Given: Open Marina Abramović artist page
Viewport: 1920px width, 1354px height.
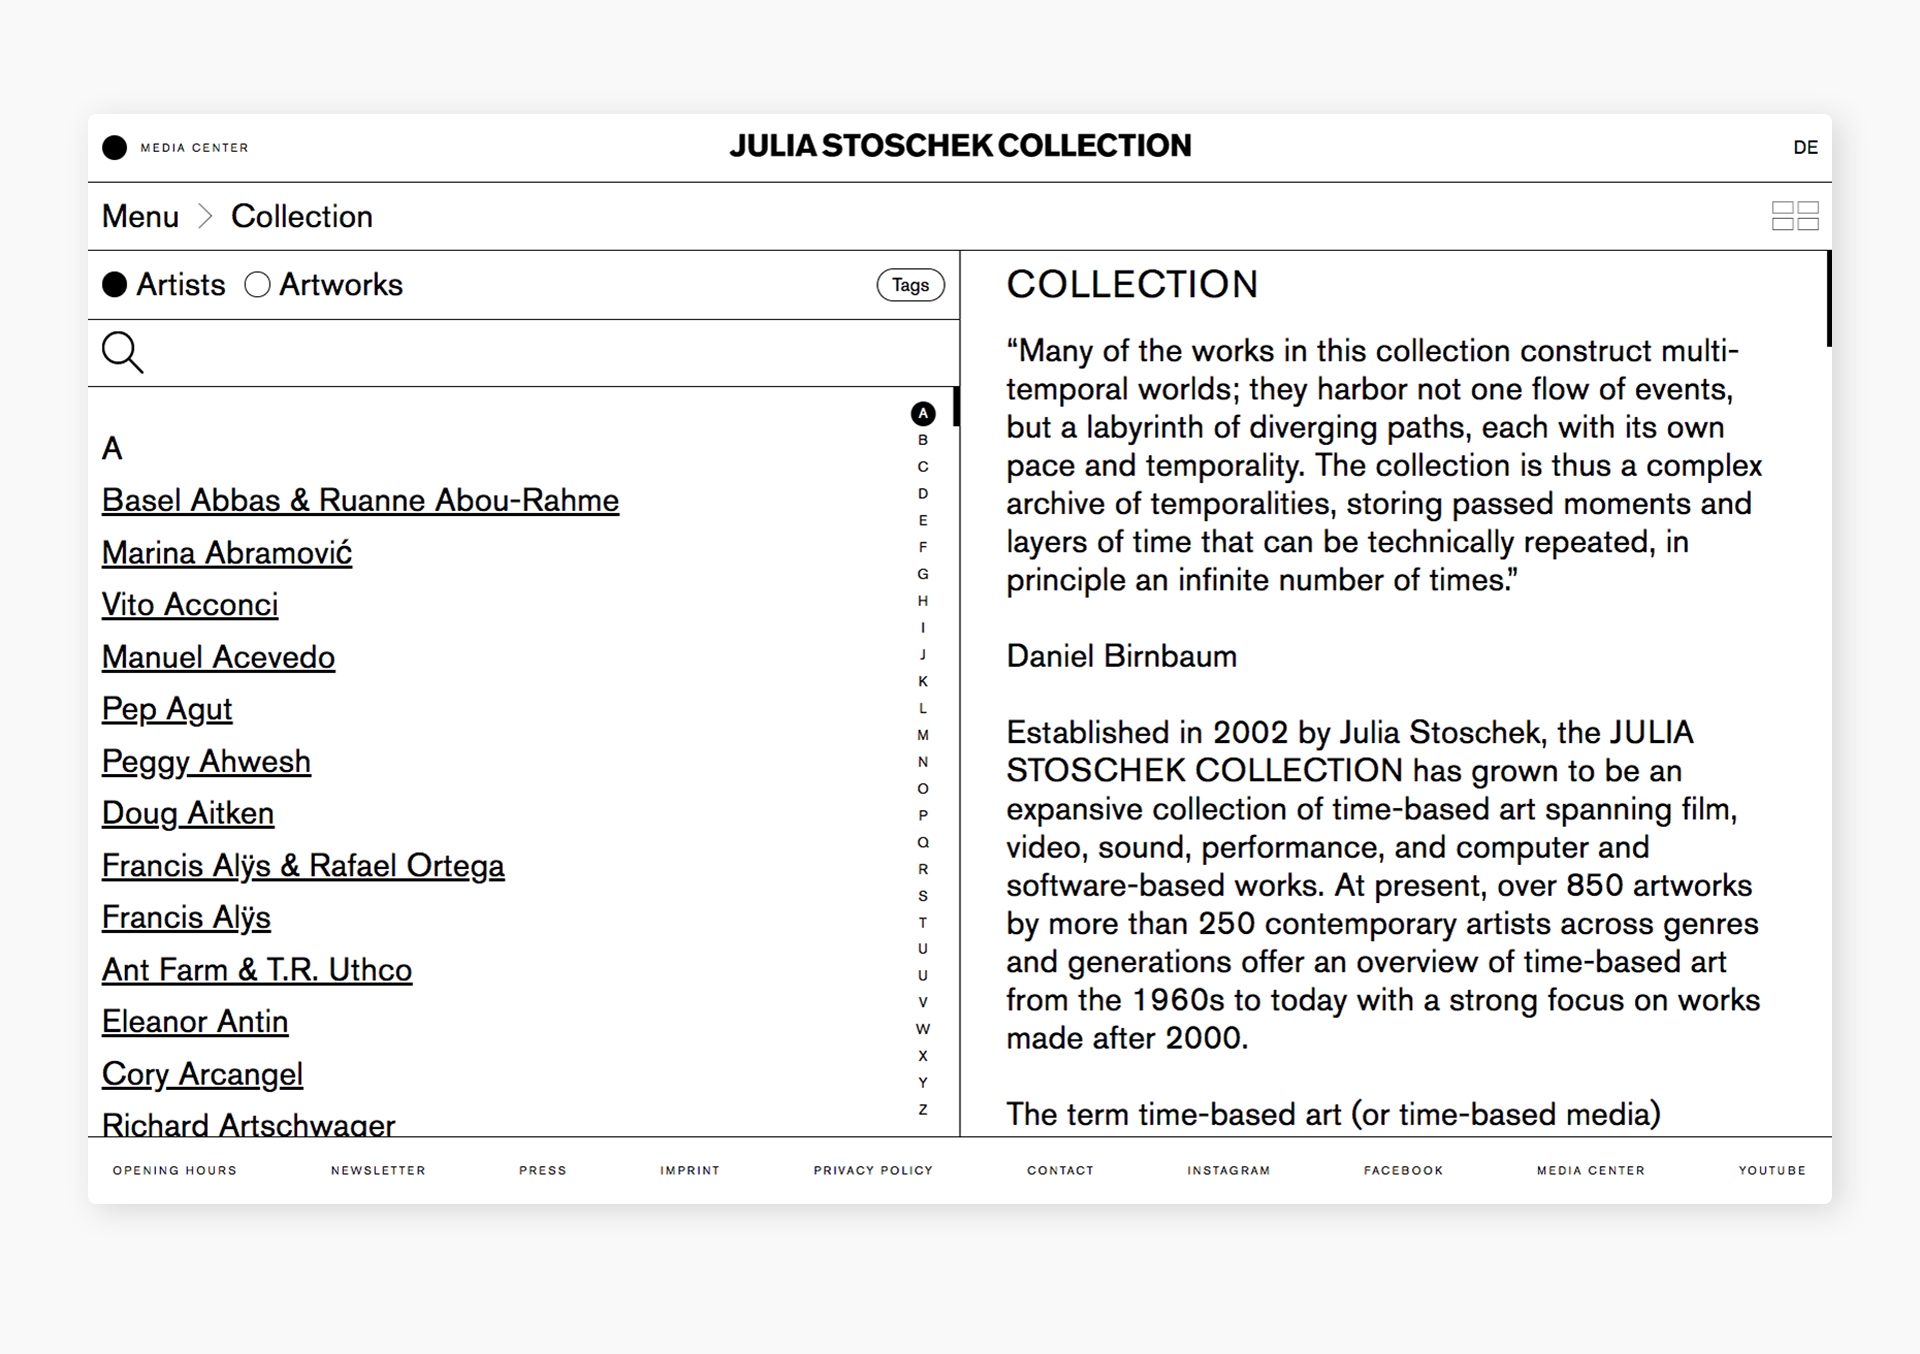Looking at the screenshot, I should pos(227,553).
